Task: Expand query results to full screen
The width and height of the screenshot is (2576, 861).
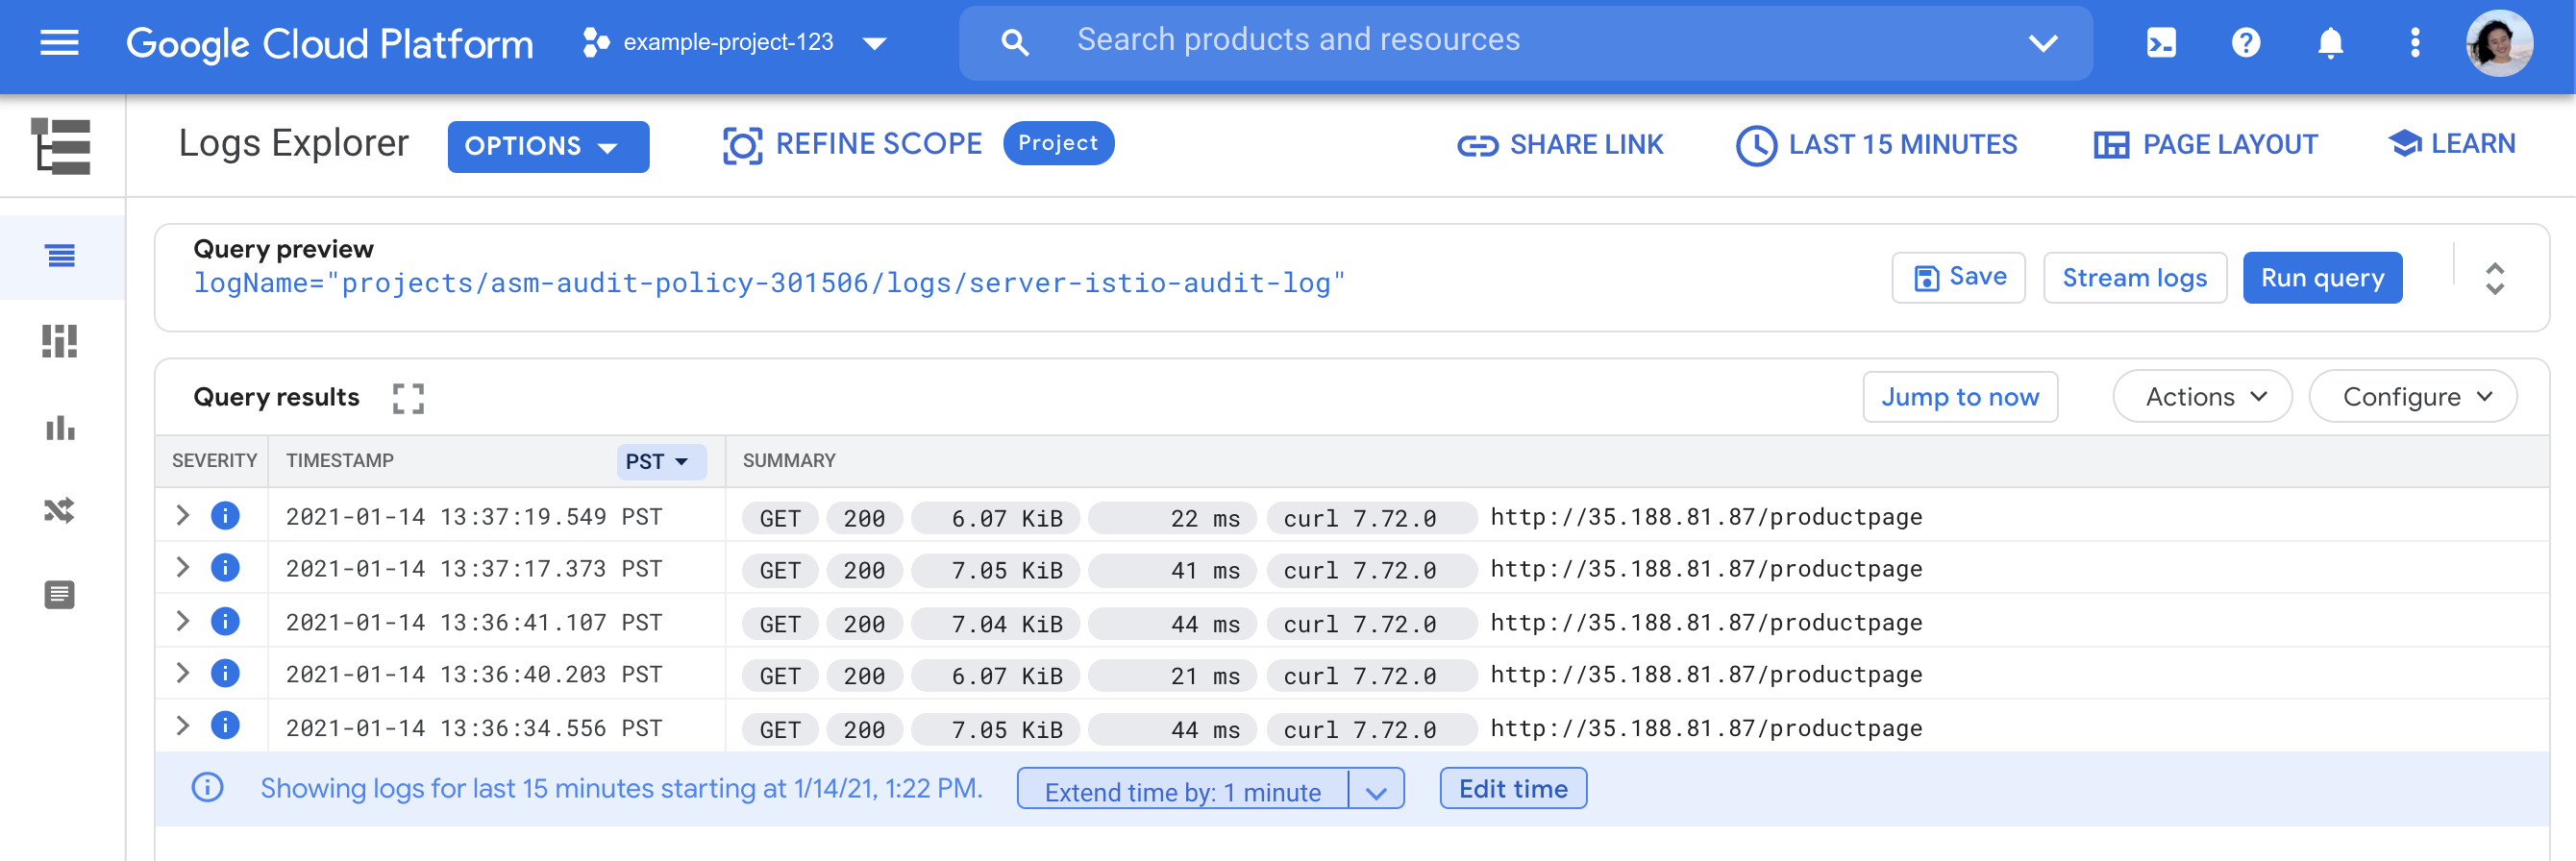Action: [408, 398]
